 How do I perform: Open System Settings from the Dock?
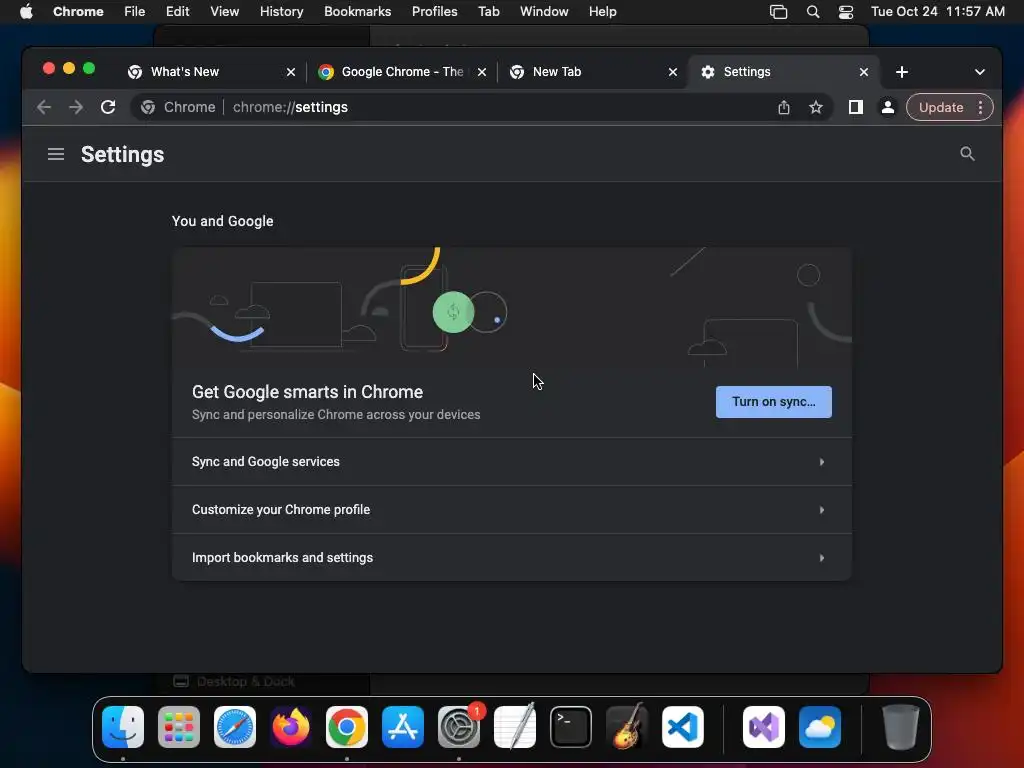pyautogui.click(x=459, y=727)
